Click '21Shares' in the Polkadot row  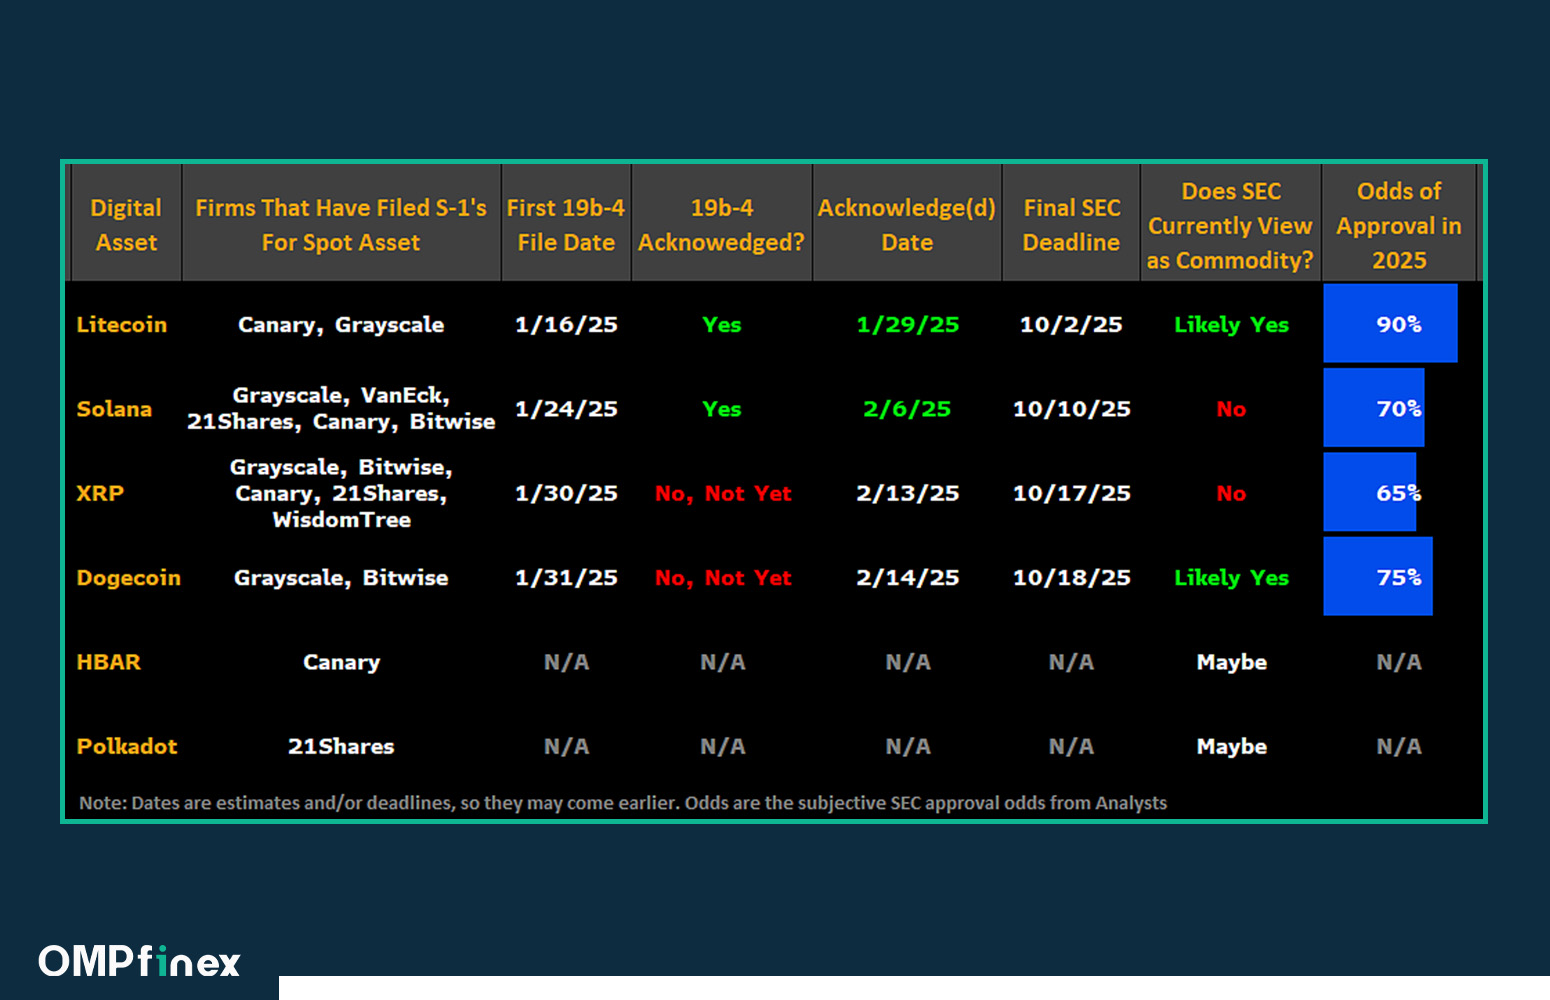tap(341, 746)
